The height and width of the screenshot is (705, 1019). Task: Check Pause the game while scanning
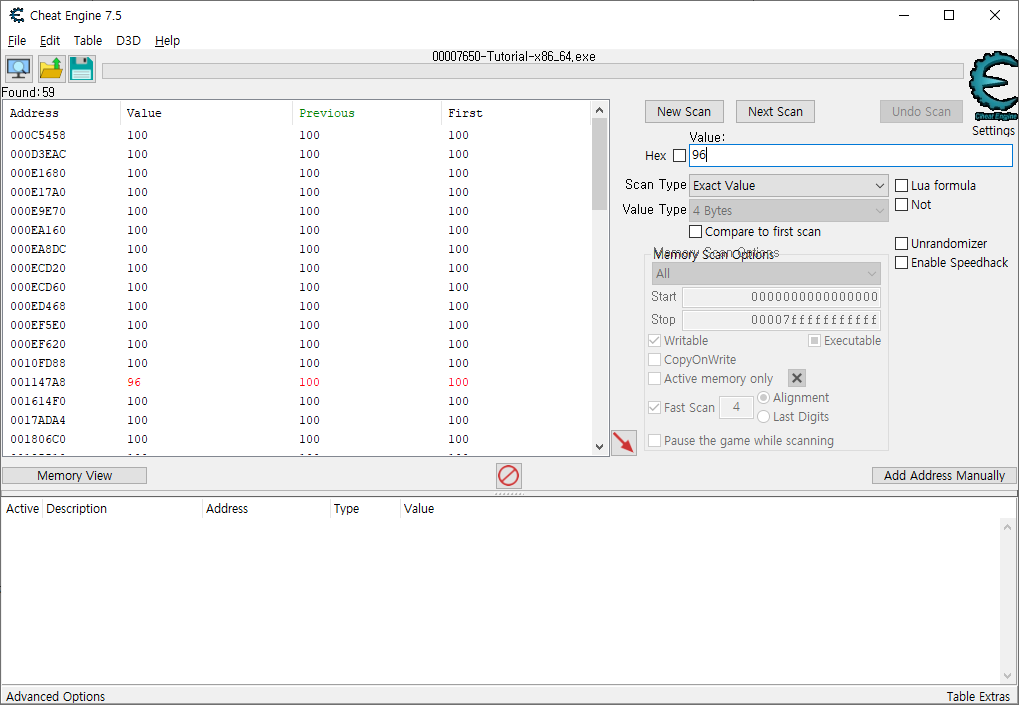[x=654, y=441]
